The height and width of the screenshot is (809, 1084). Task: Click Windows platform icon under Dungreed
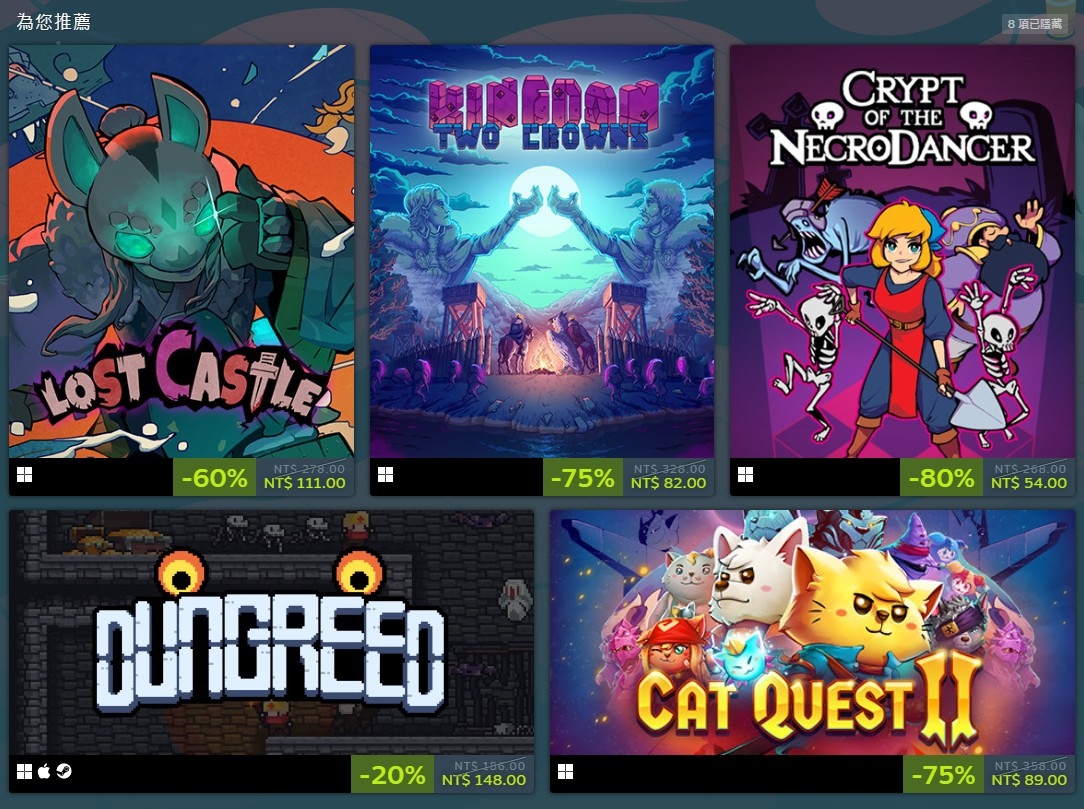click(x=24, y=772)
